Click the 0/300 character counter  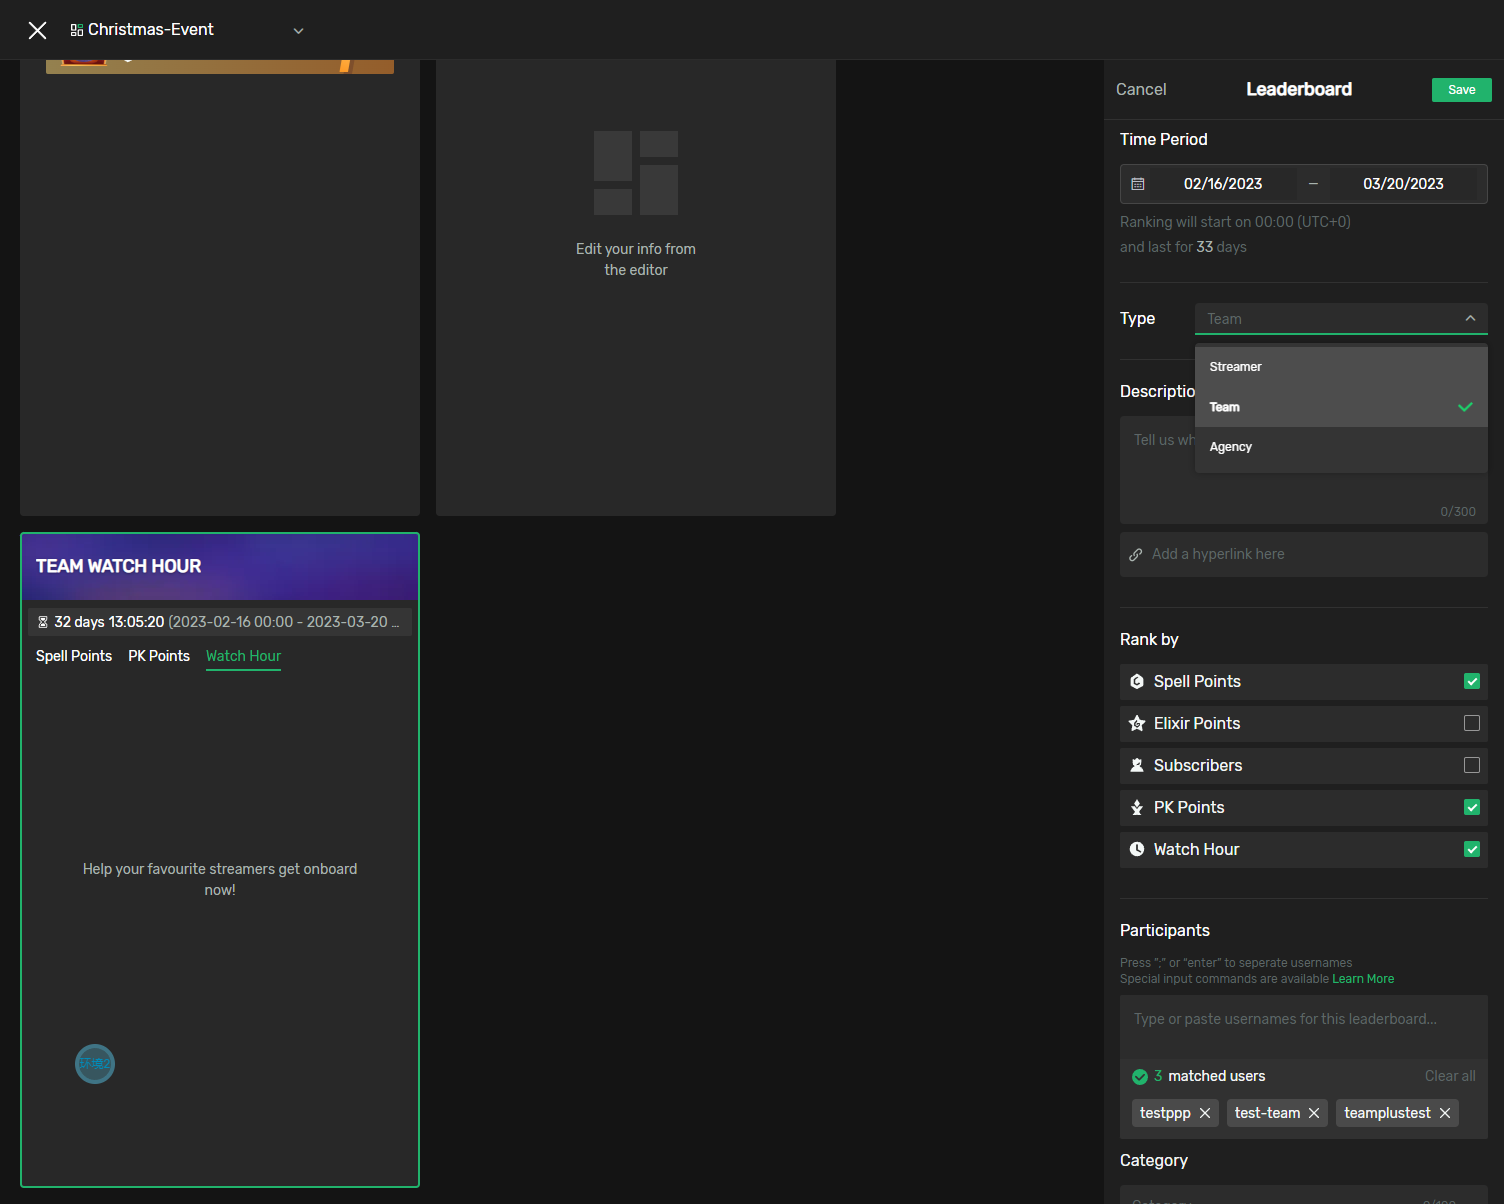pos(1458,512)
